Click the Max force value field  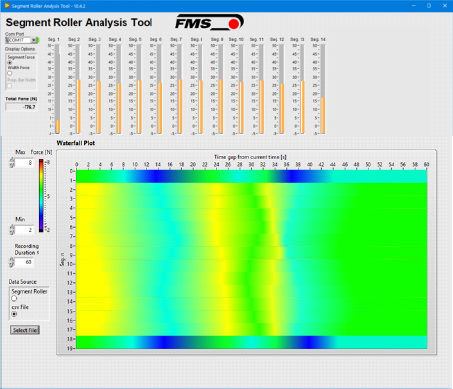[x=24, y=163]
